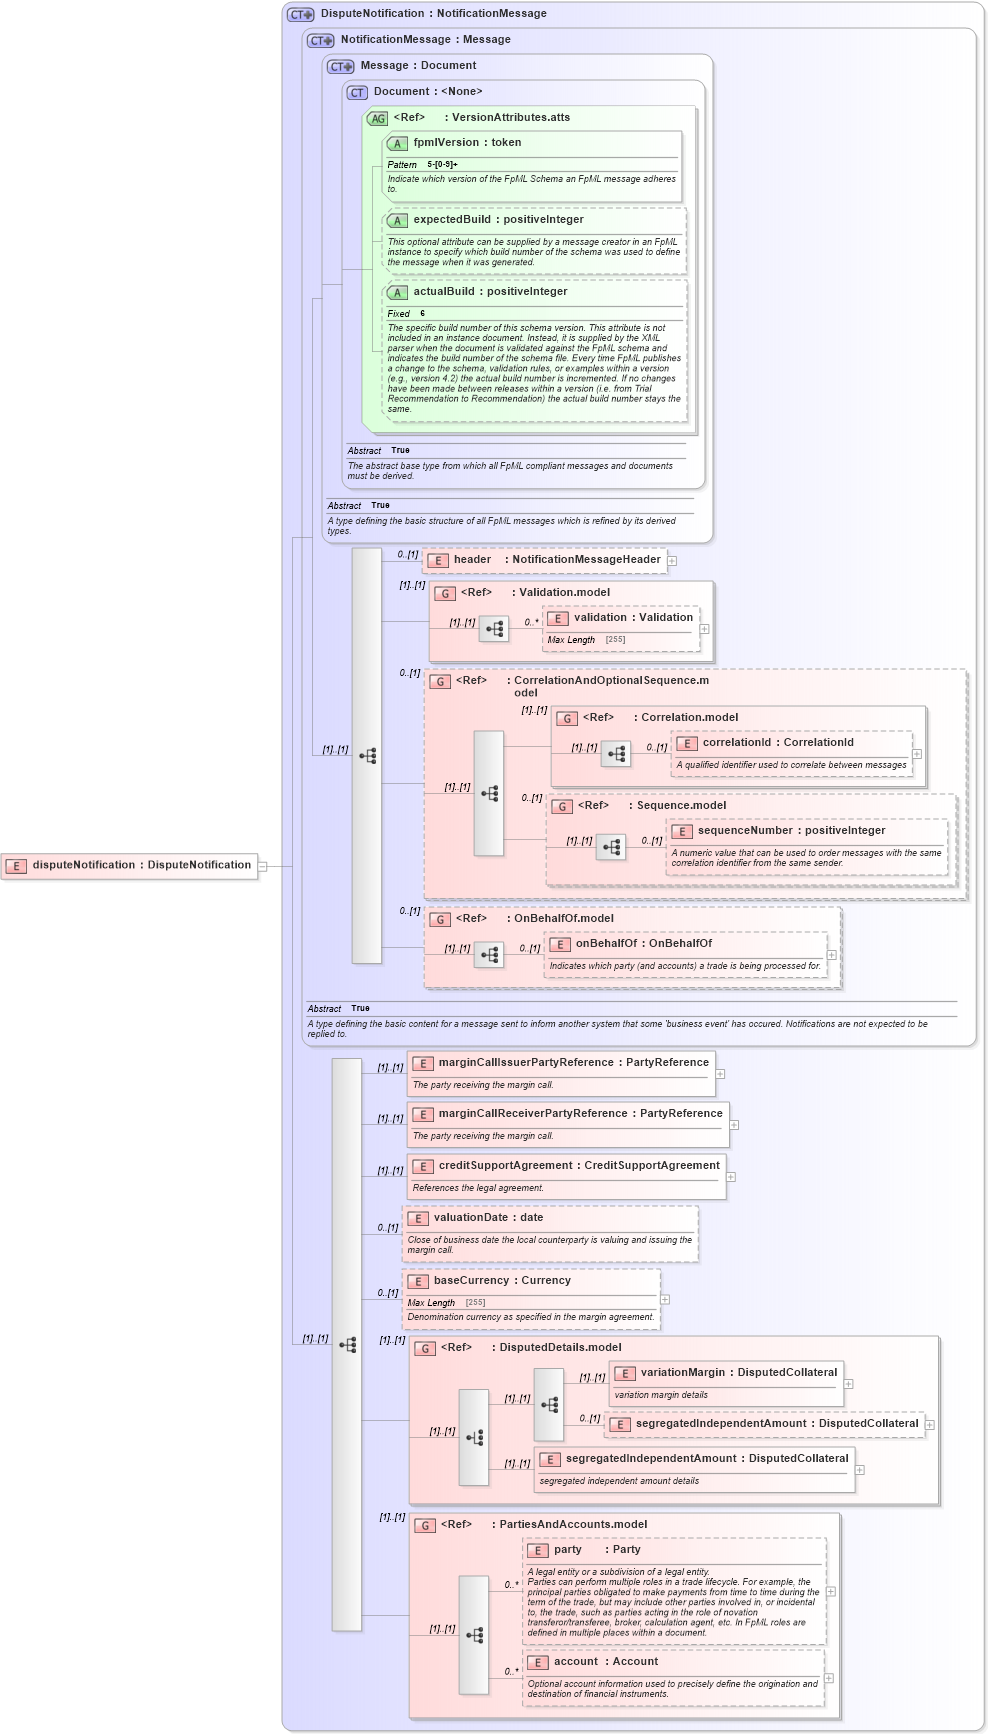Click the CT icon beside NotificationMessage : Message

click(321, 40)
